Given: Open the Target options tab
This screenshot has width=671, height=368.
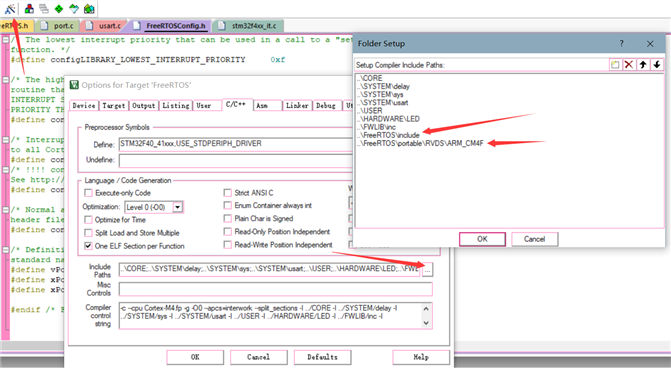Looking at the screenshot, I should tap(113, 105).
